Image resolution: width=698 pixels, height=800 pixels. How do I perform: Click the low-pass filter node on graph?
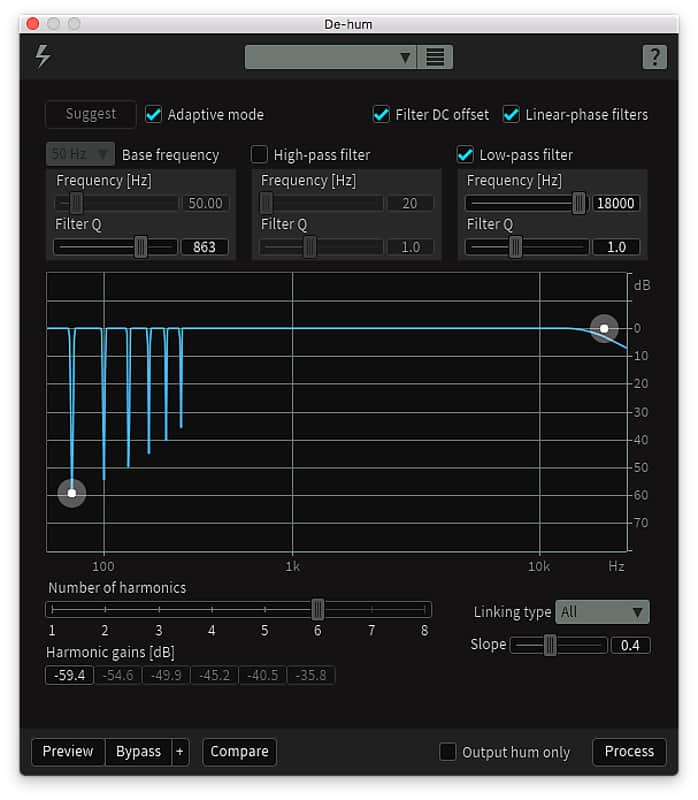tap(604, 329)
